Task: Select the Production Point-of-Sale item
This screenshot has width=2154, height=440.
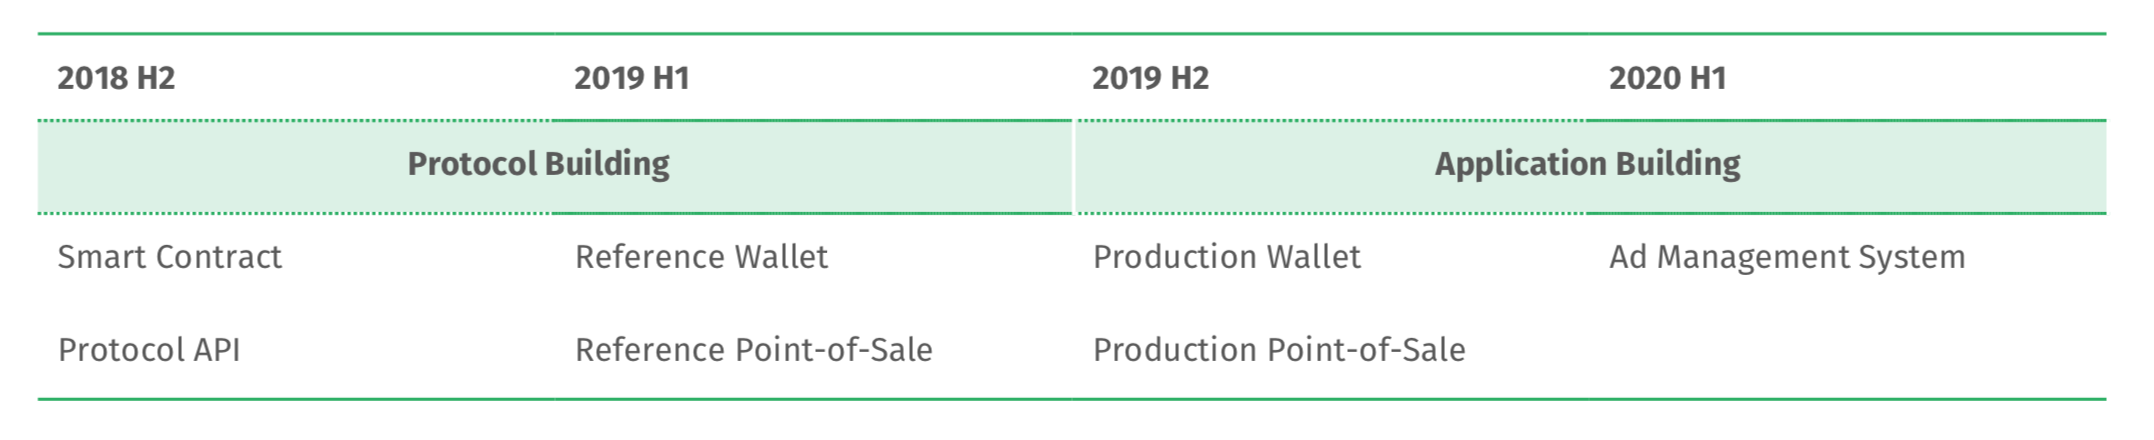Action: click(x=1279, y=350)
